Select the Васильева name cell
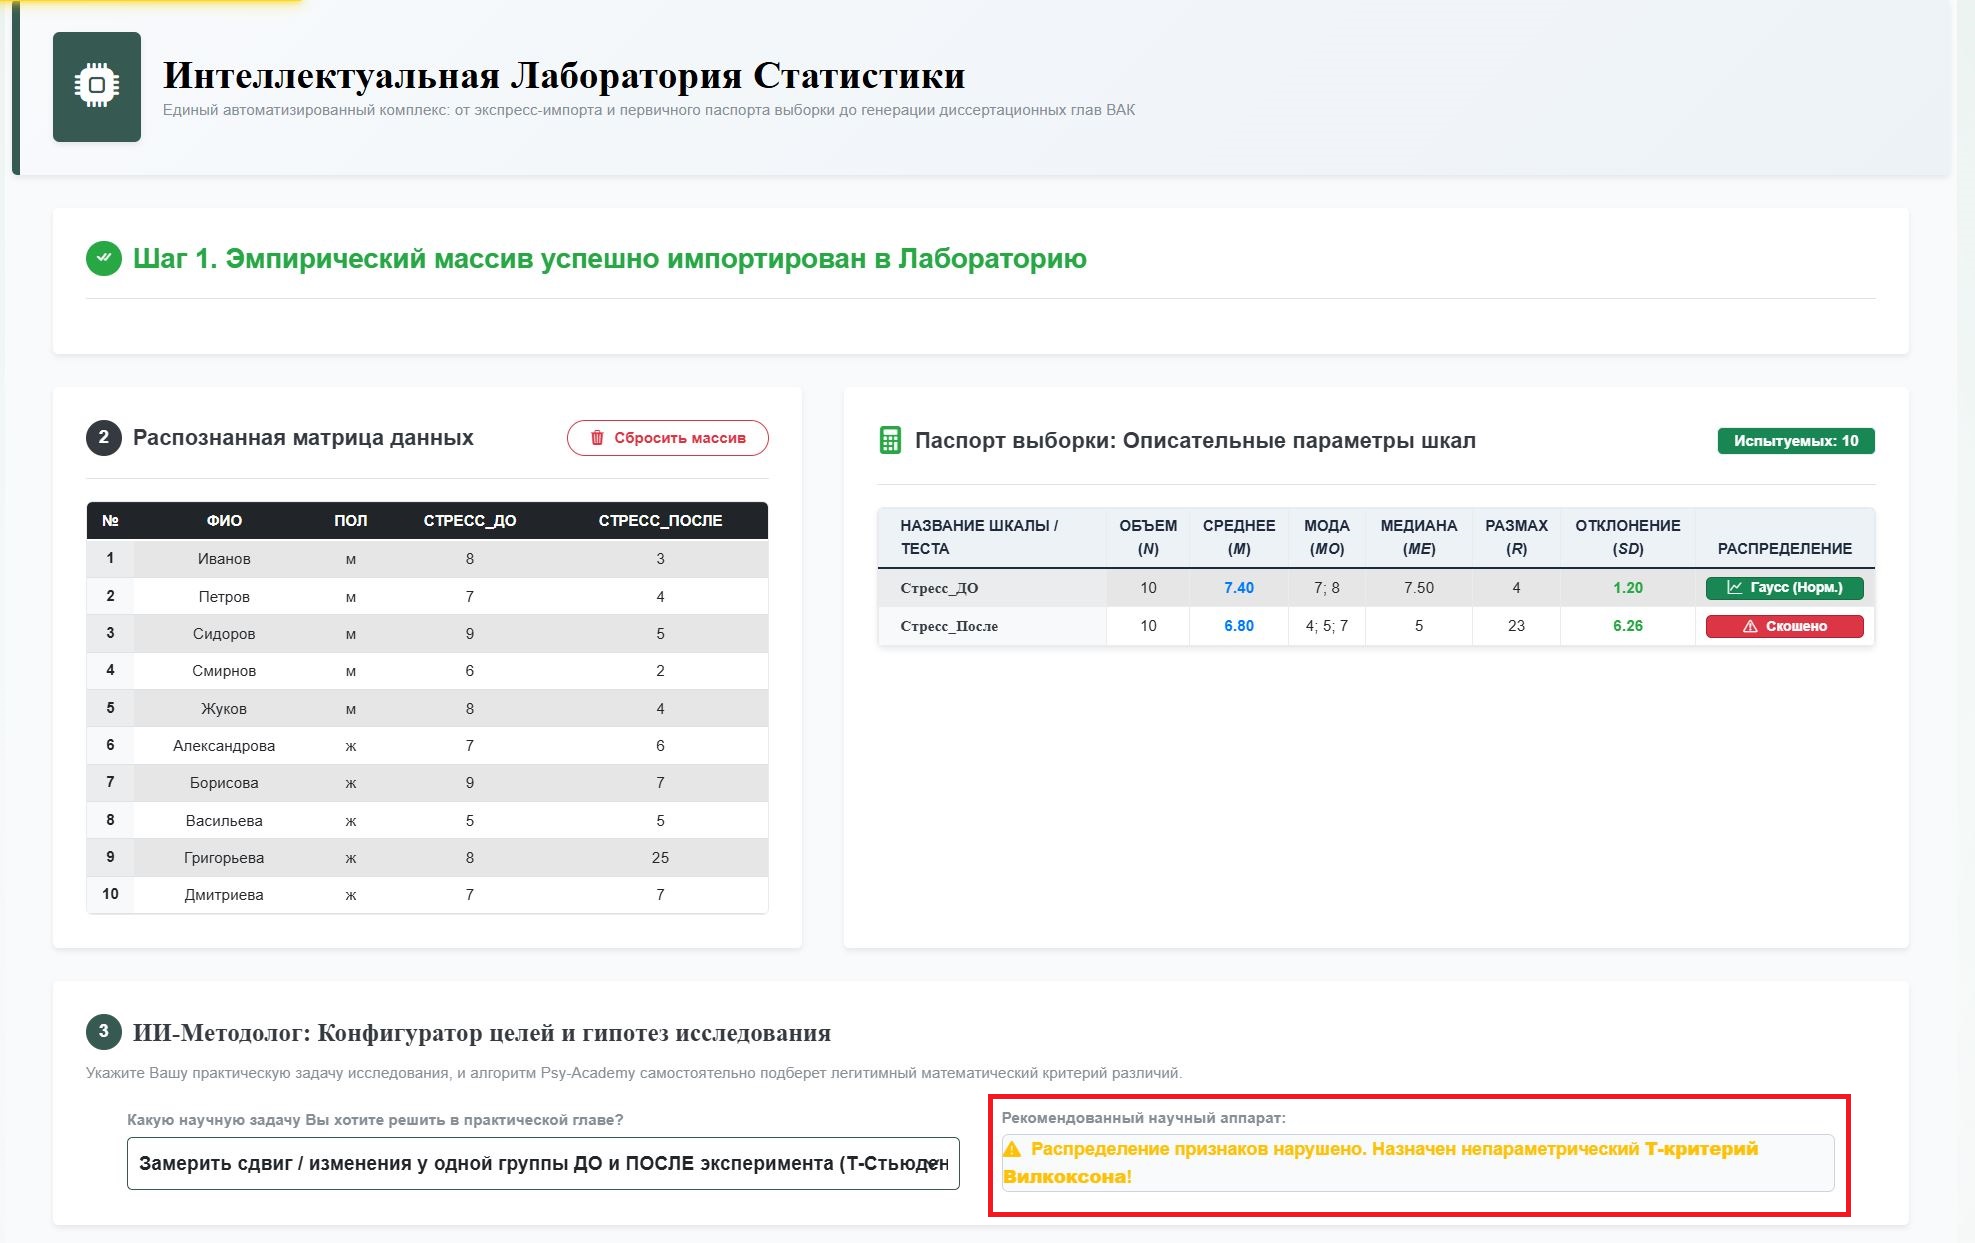Image resolution: width=1975 pixels, height=1243 pixels. click(x=224, y=821)
